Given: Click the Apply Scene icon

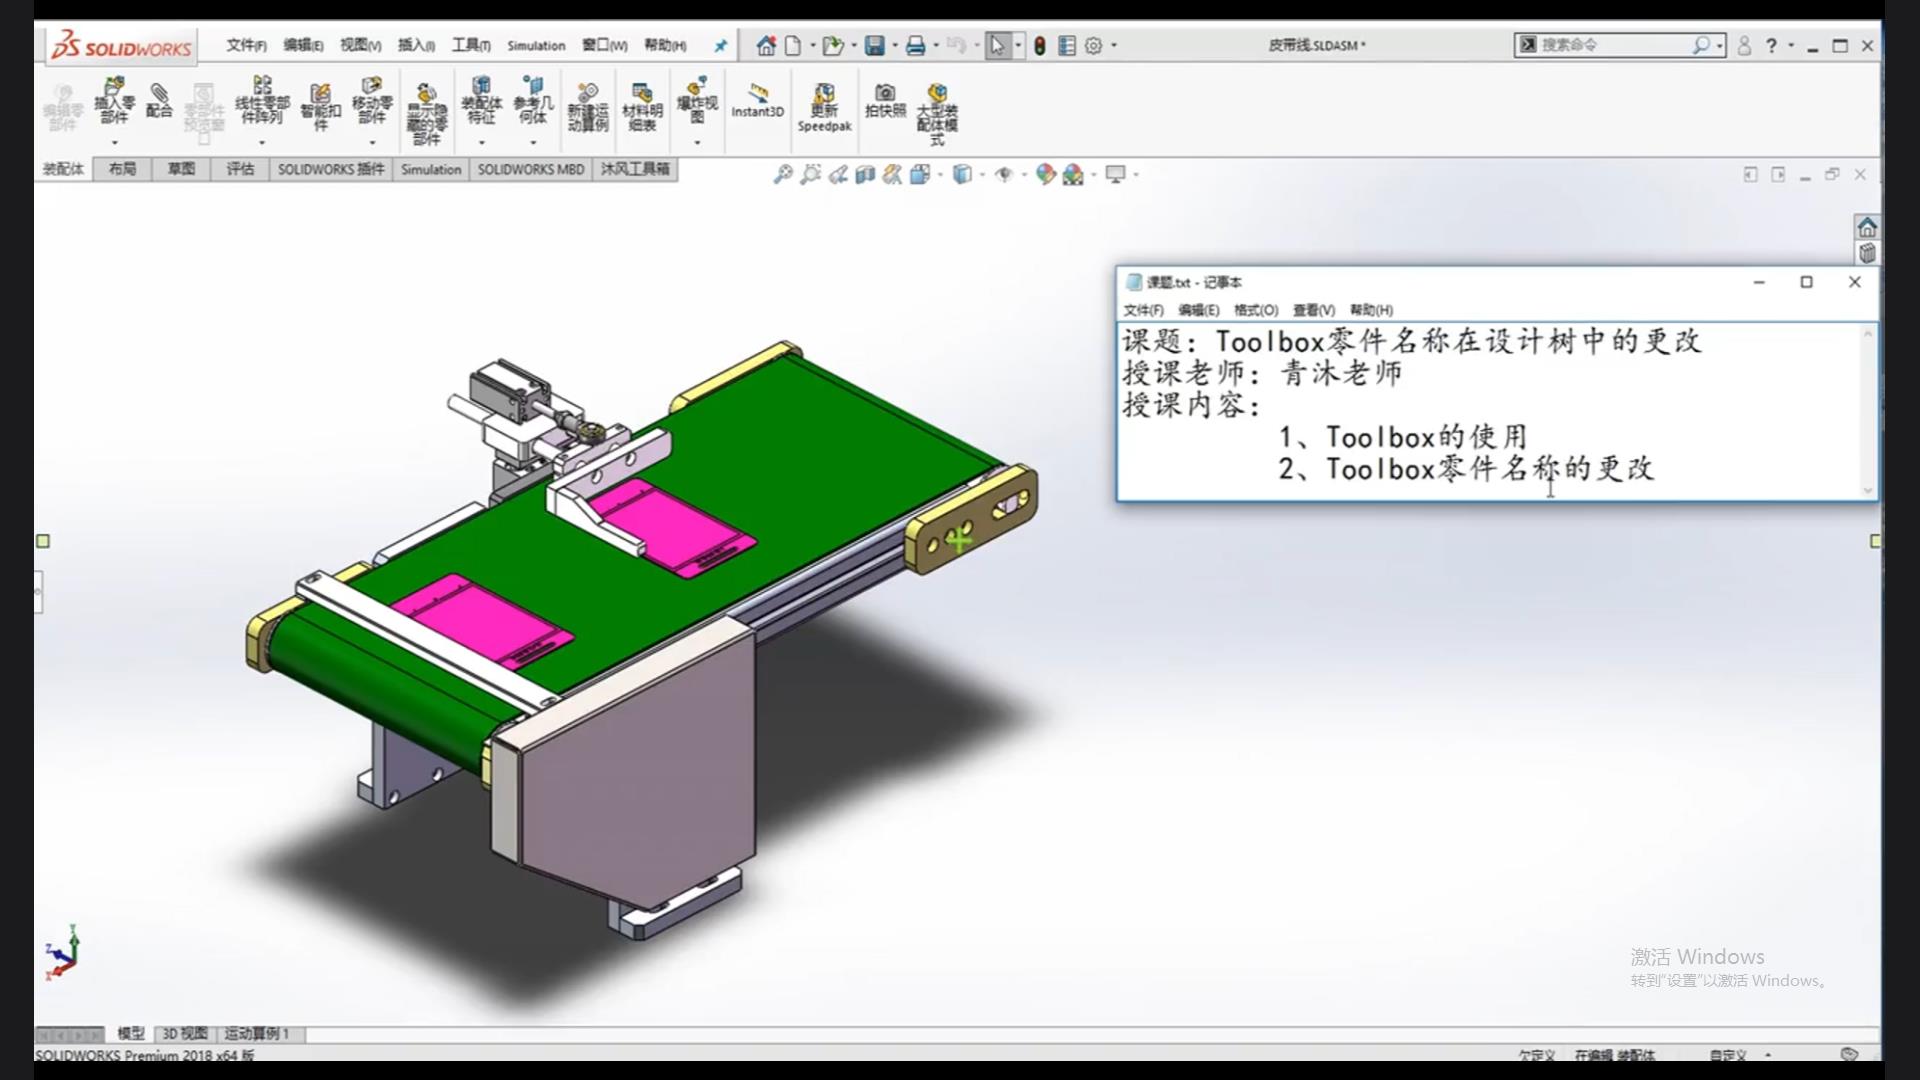Looking at the screenshot, I should coord(1073,175).
